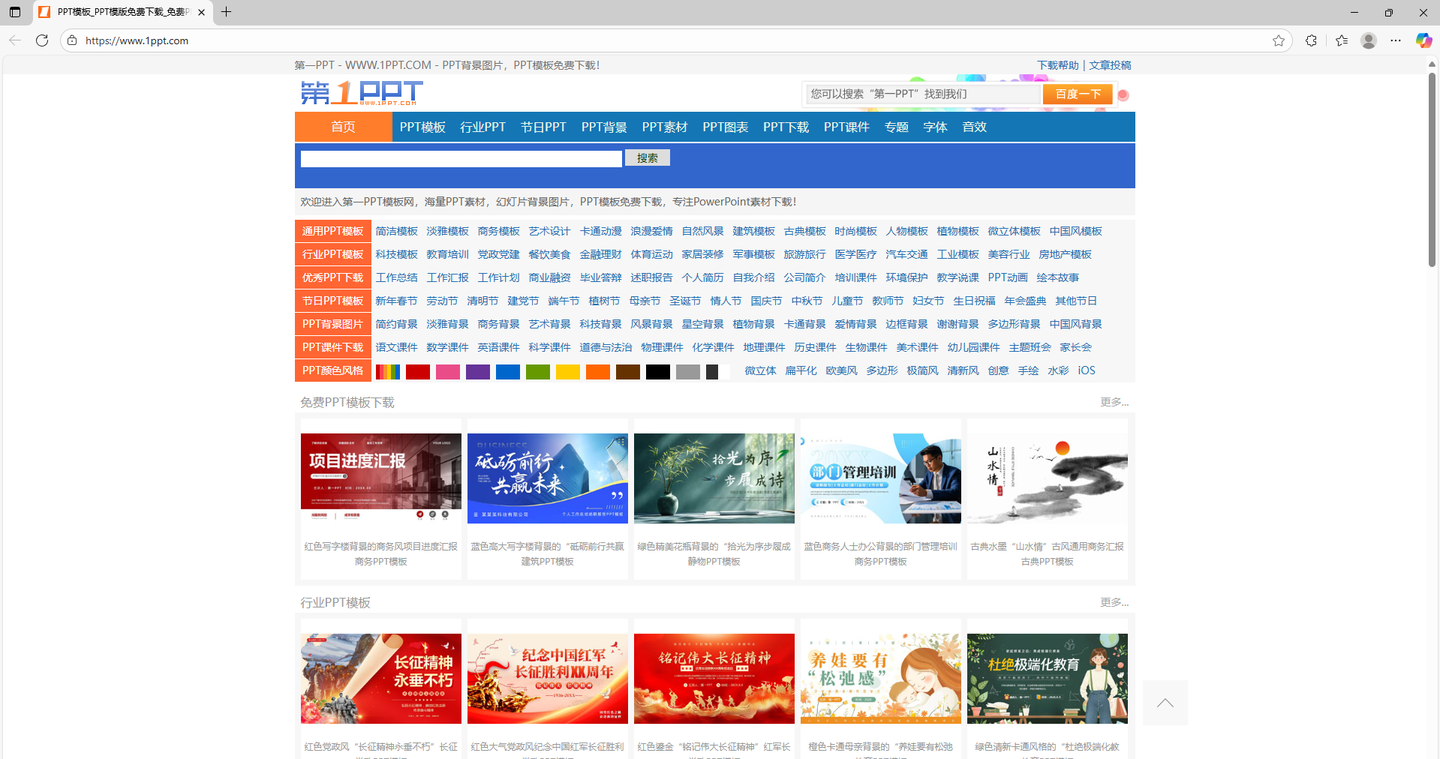1440x759 pixels.
Task: Click the 文章投稿 link
Action: pos(1110,65)
